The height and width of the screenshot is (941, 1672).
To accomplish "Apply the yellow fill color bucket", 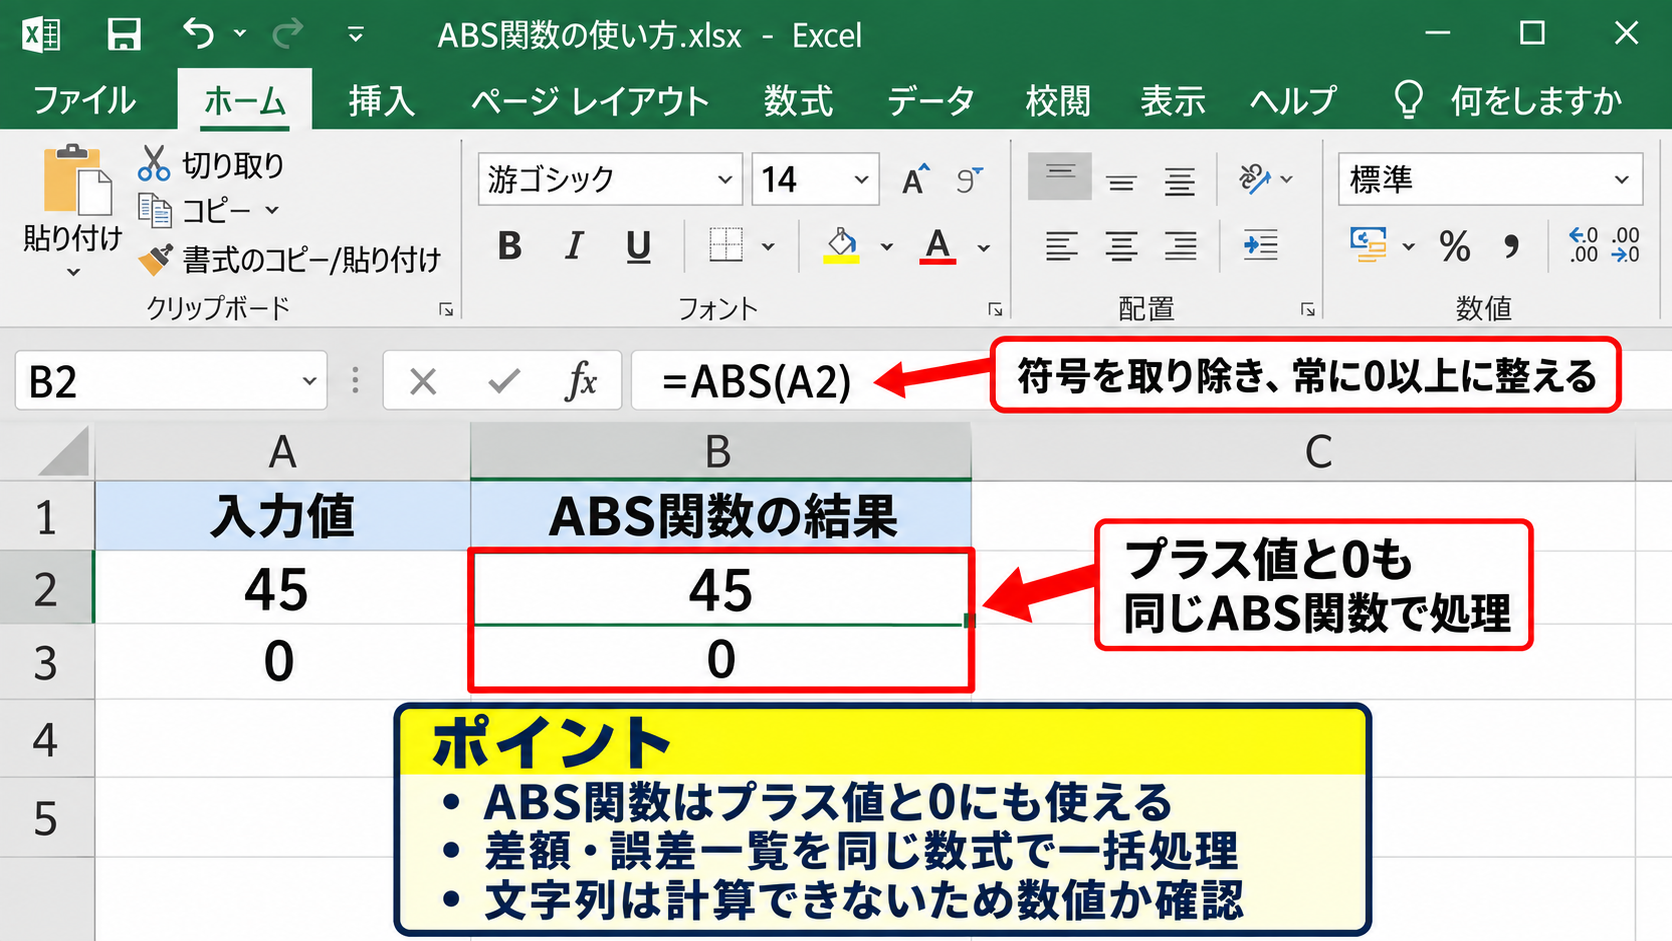I will (842, 246).
